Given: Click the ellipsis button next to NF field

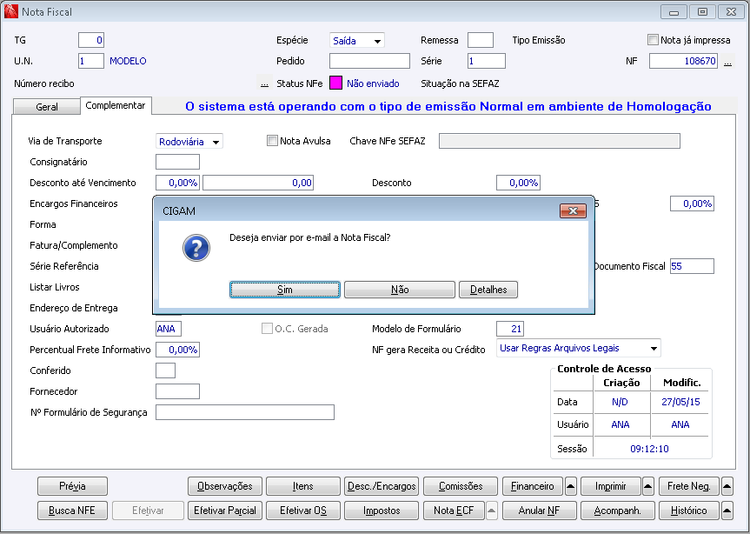Looking at the screenshot, I should (728, 61).
